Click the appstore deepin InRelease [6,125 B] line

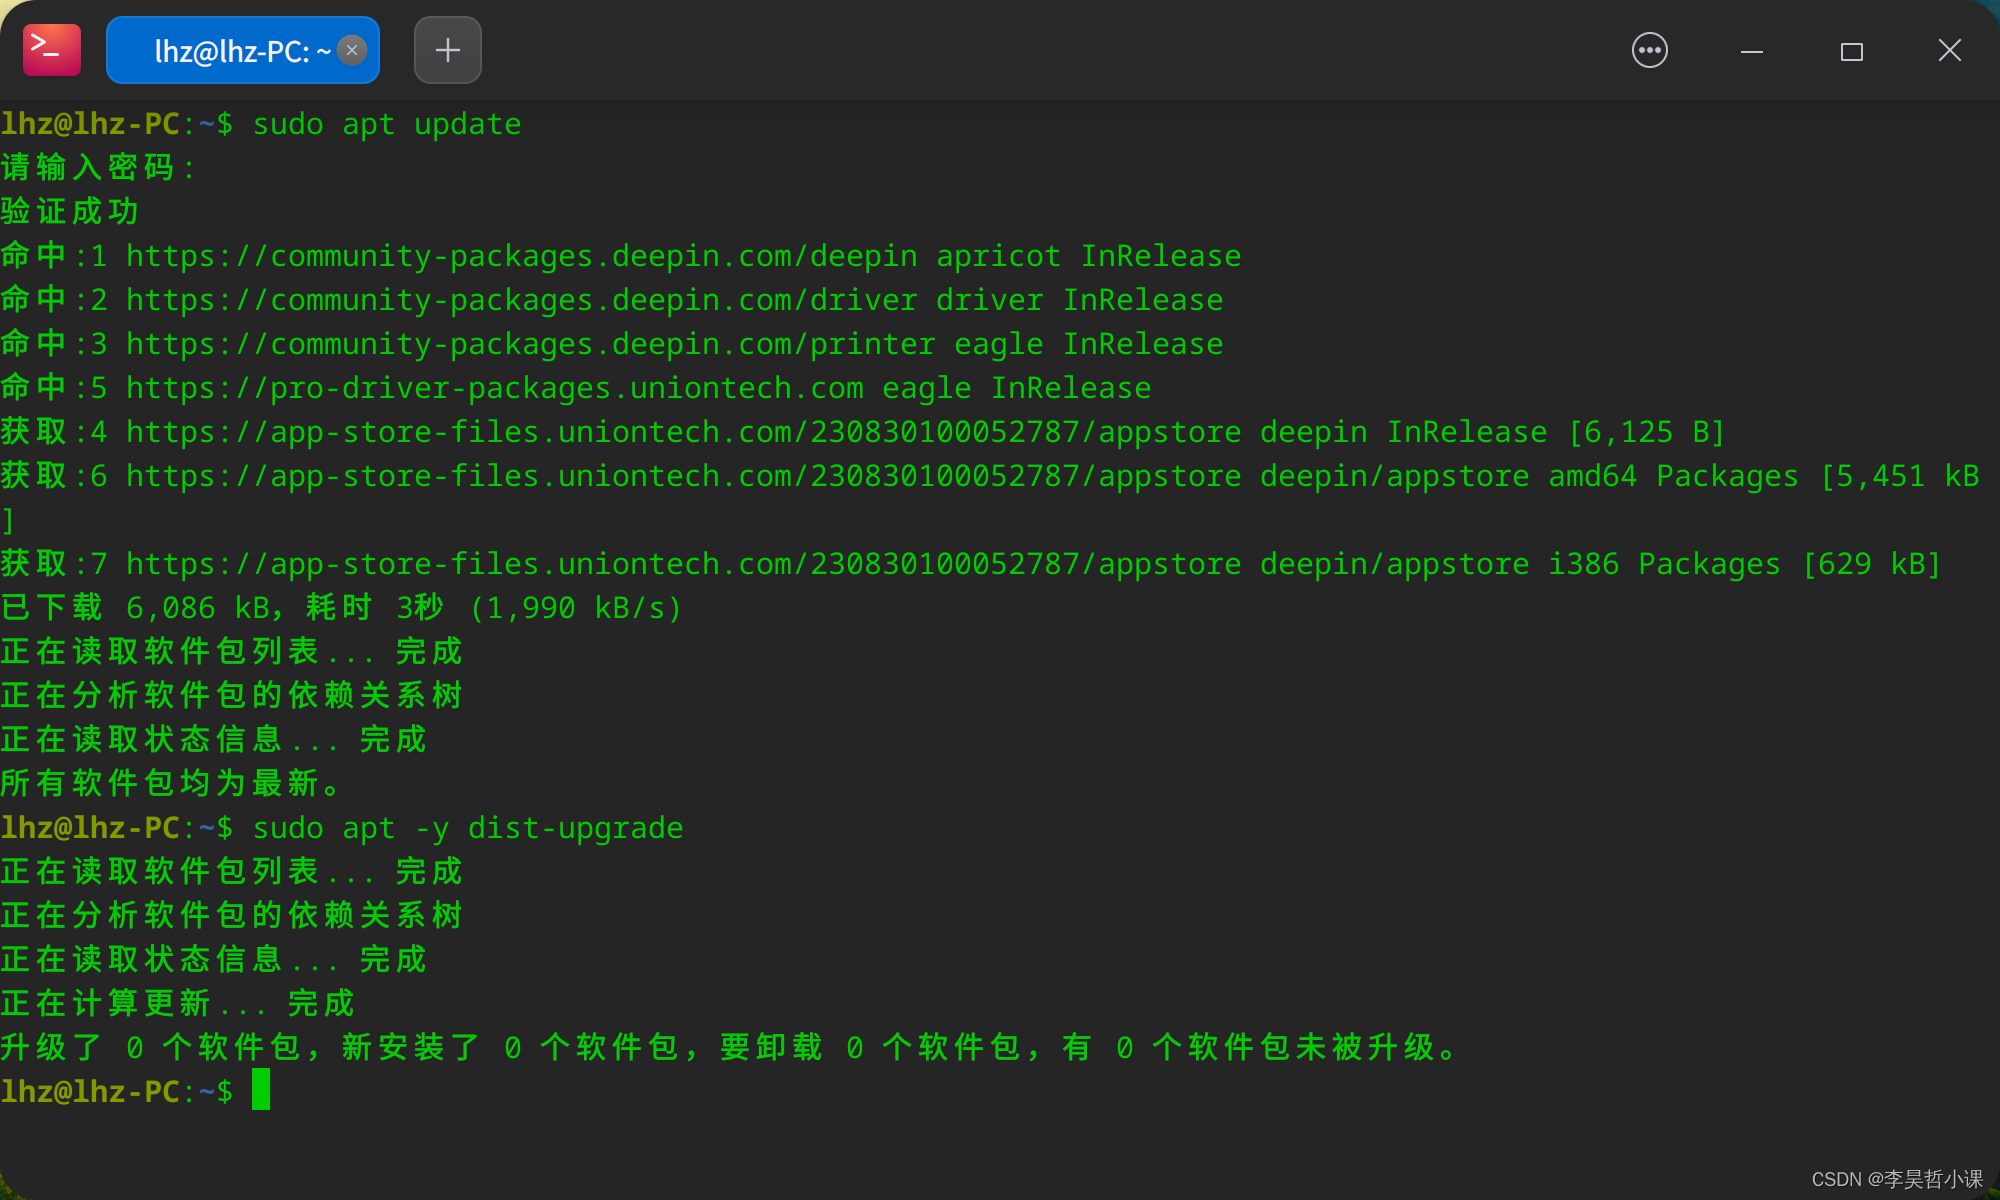coord(863,432)
